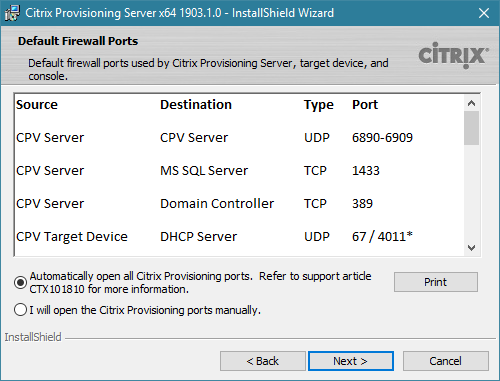Go to previous step with Back button
This screenshot has height=381, width=500.
pyautogui.click(x=263, y=361)
